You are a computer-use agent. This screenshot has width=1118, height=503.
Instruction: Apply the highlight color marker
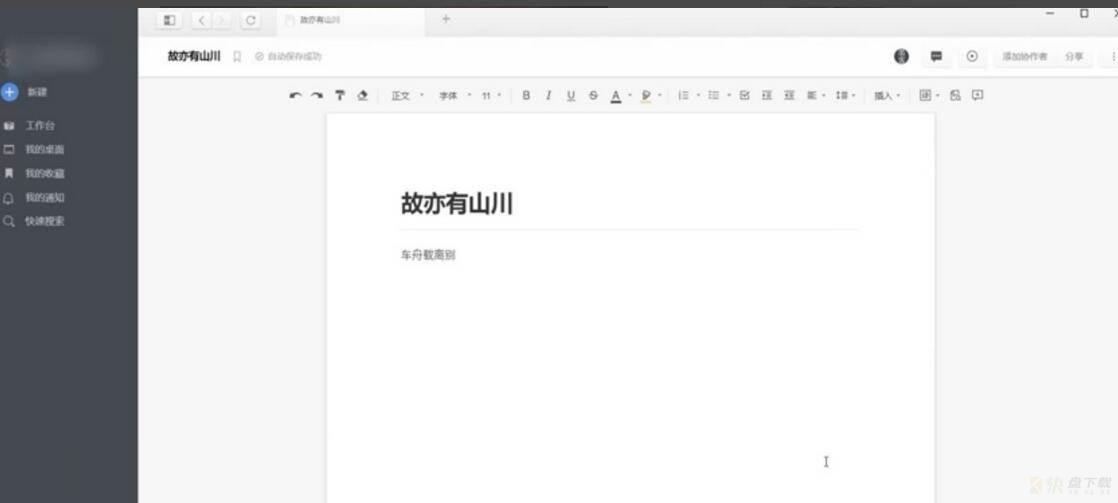pos(646,96)
